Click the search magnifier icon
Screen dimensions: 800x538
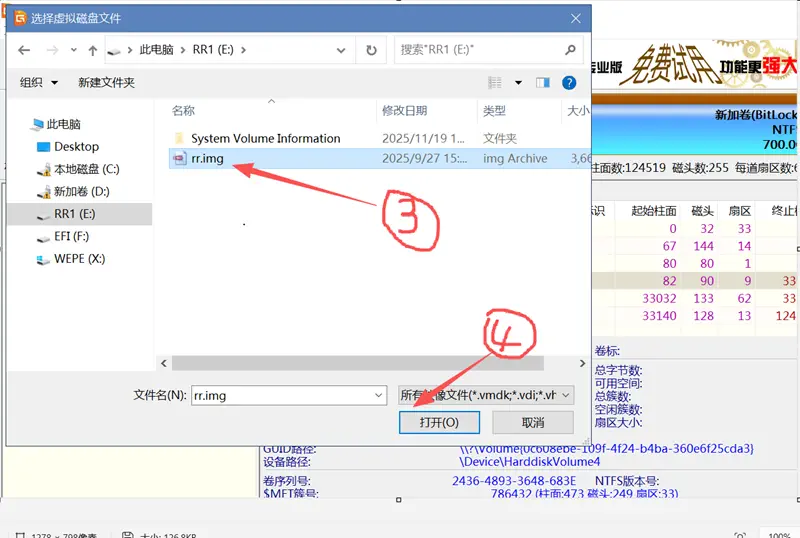[x=570, y=50]
